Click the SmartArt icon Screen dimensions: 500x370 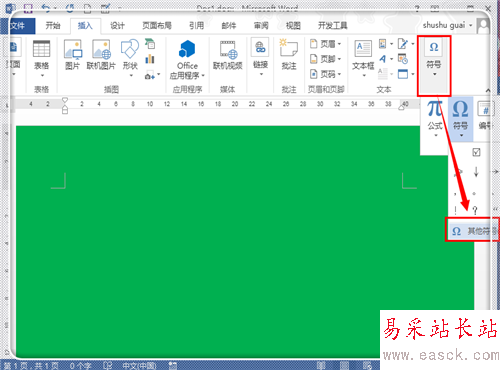tap(150, 44)
